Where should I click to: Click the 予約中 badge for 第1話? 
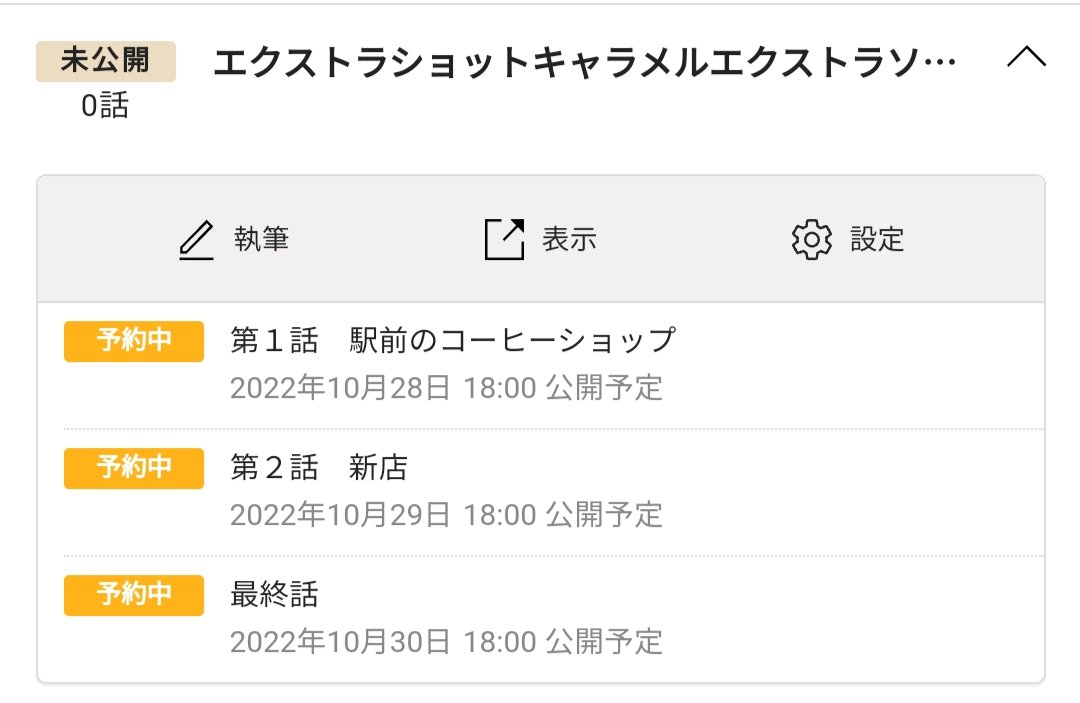tap(134, 341)
